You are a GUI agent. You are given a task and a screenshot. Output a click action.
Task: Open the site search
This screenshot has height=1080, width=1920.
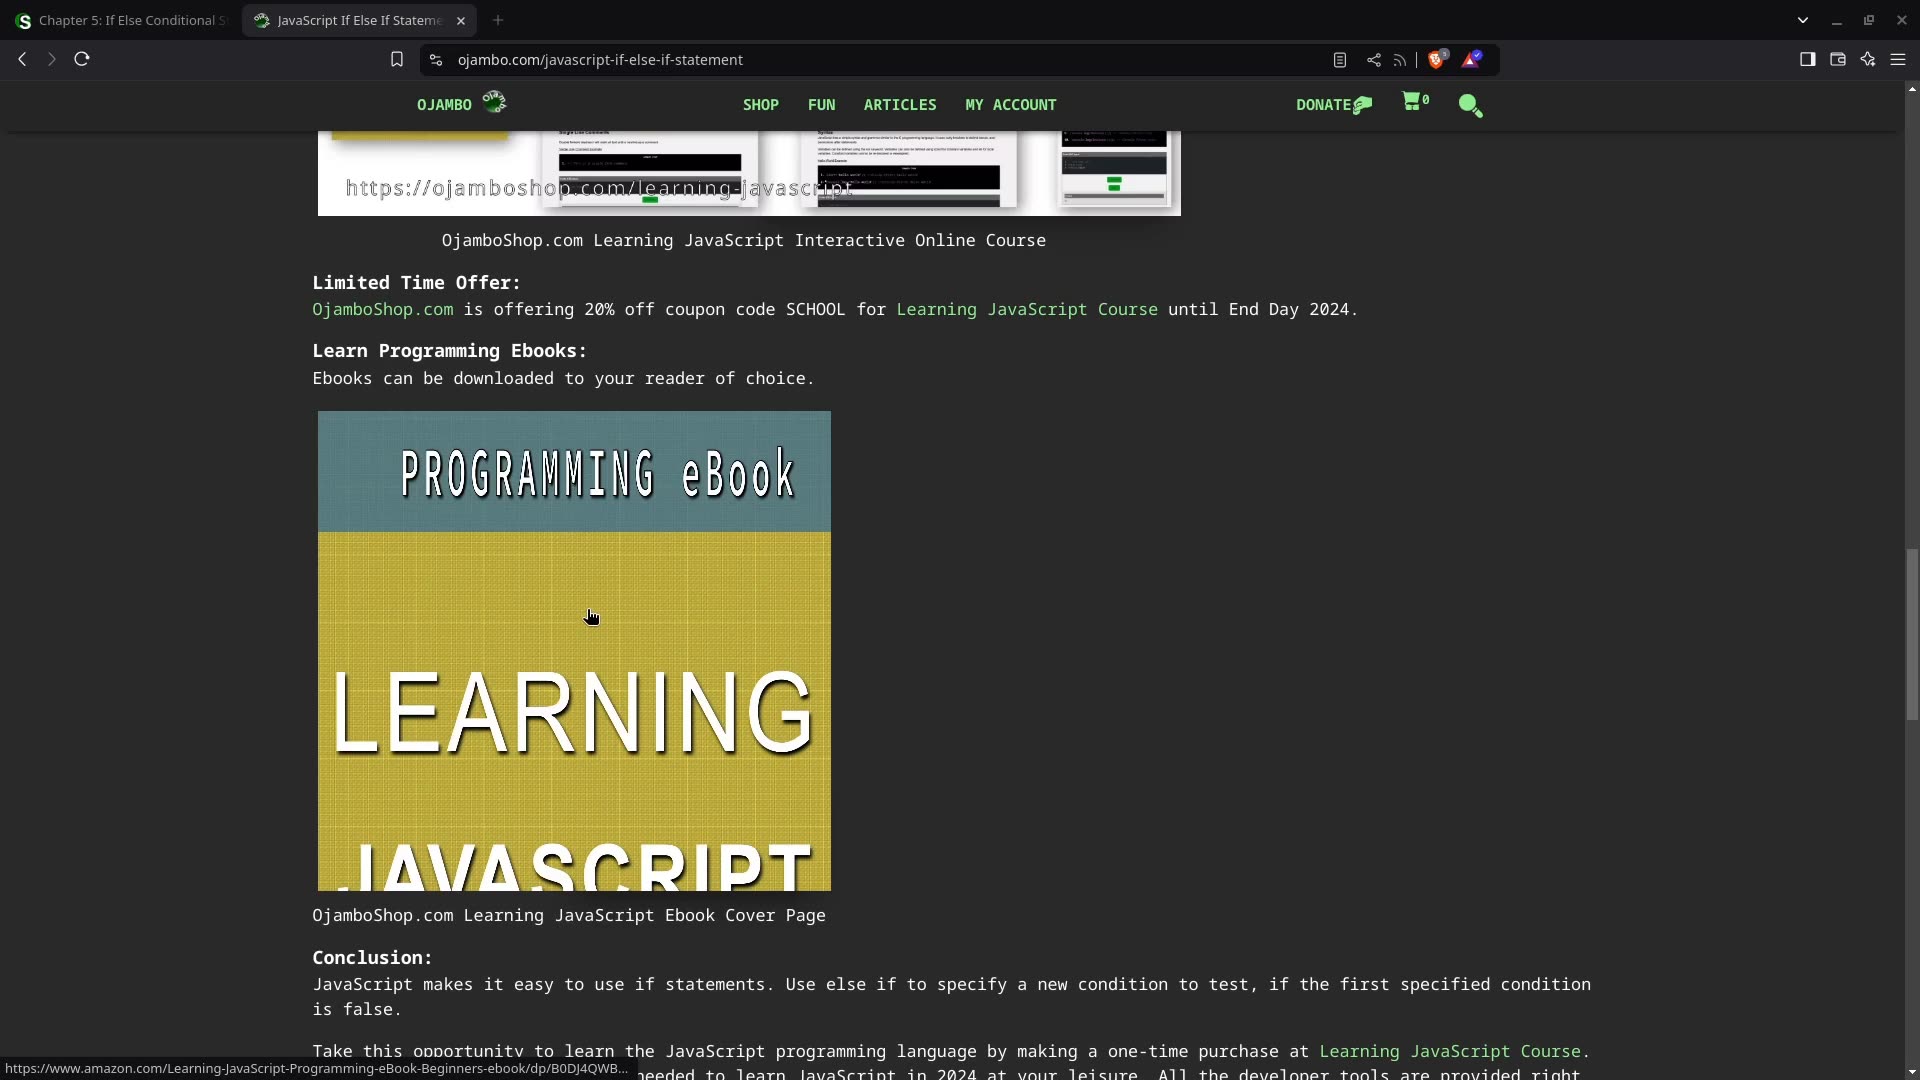1470,105
